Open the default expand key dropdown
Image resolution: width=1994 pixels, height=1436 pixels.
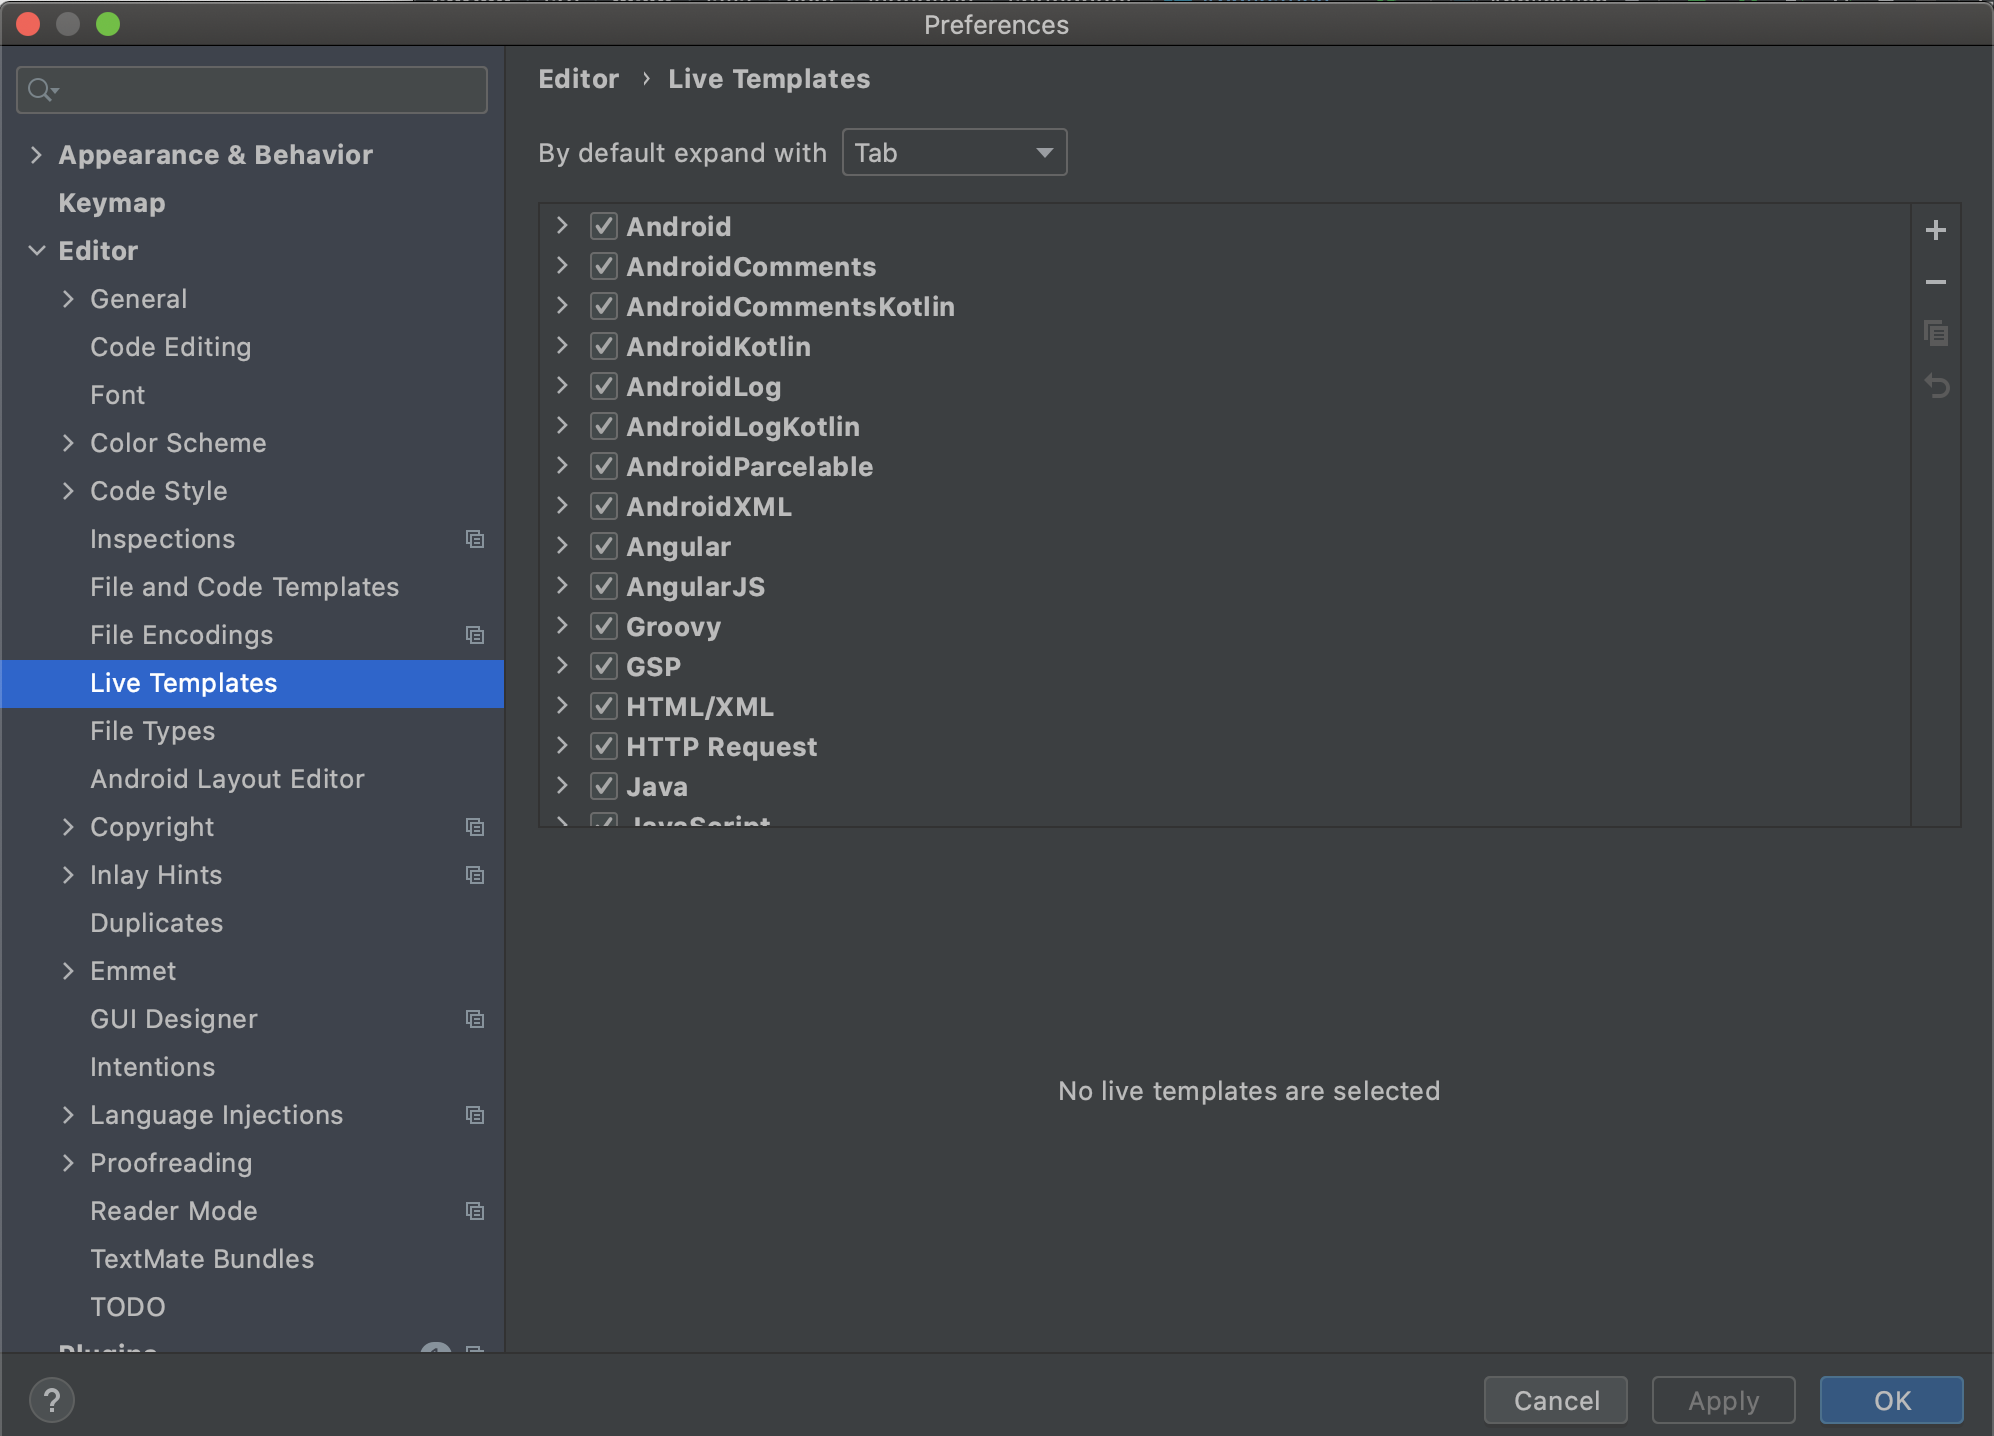(x=954, y=153)
